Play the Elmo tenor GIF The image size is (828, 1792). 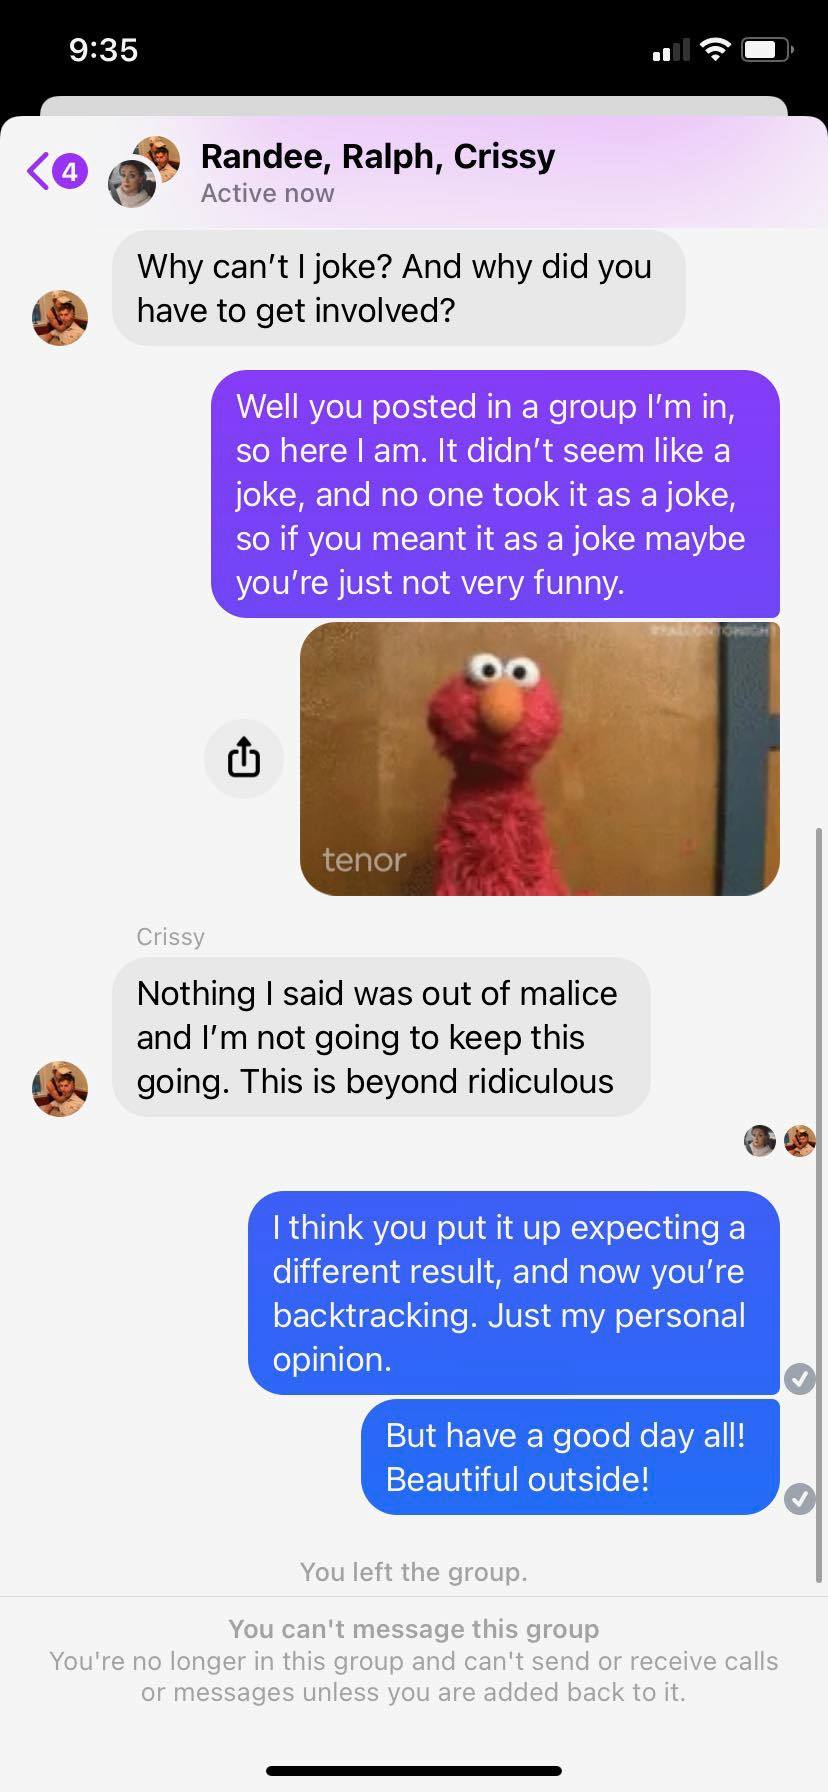pyautogui.click(x=540, y=758)
